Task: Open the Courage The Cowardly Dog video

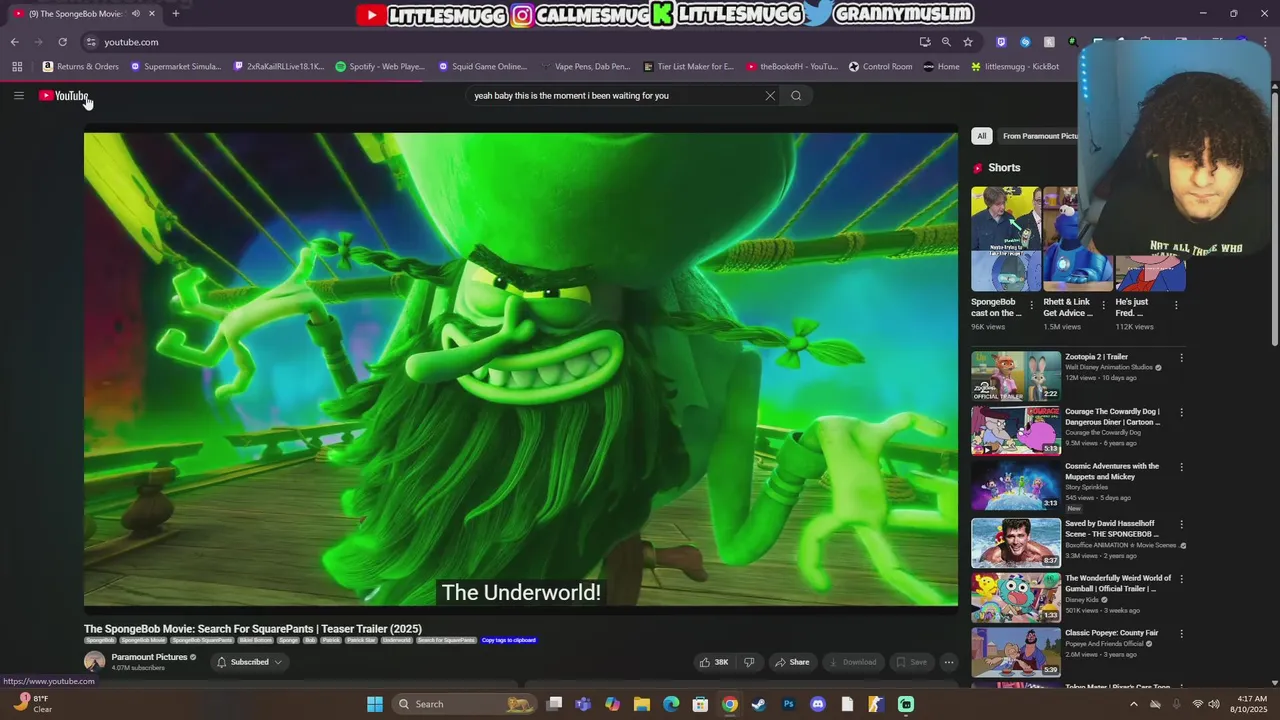Action: pyautogui.click(x=1016, y=431)
